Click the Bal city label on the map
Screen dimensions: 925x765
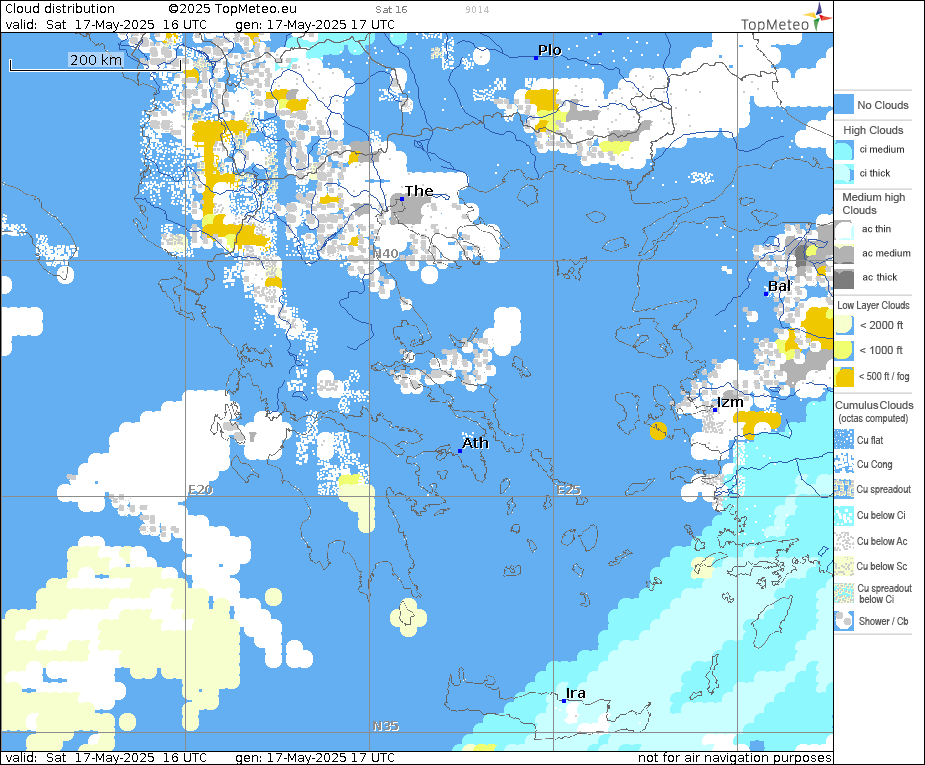779,286
